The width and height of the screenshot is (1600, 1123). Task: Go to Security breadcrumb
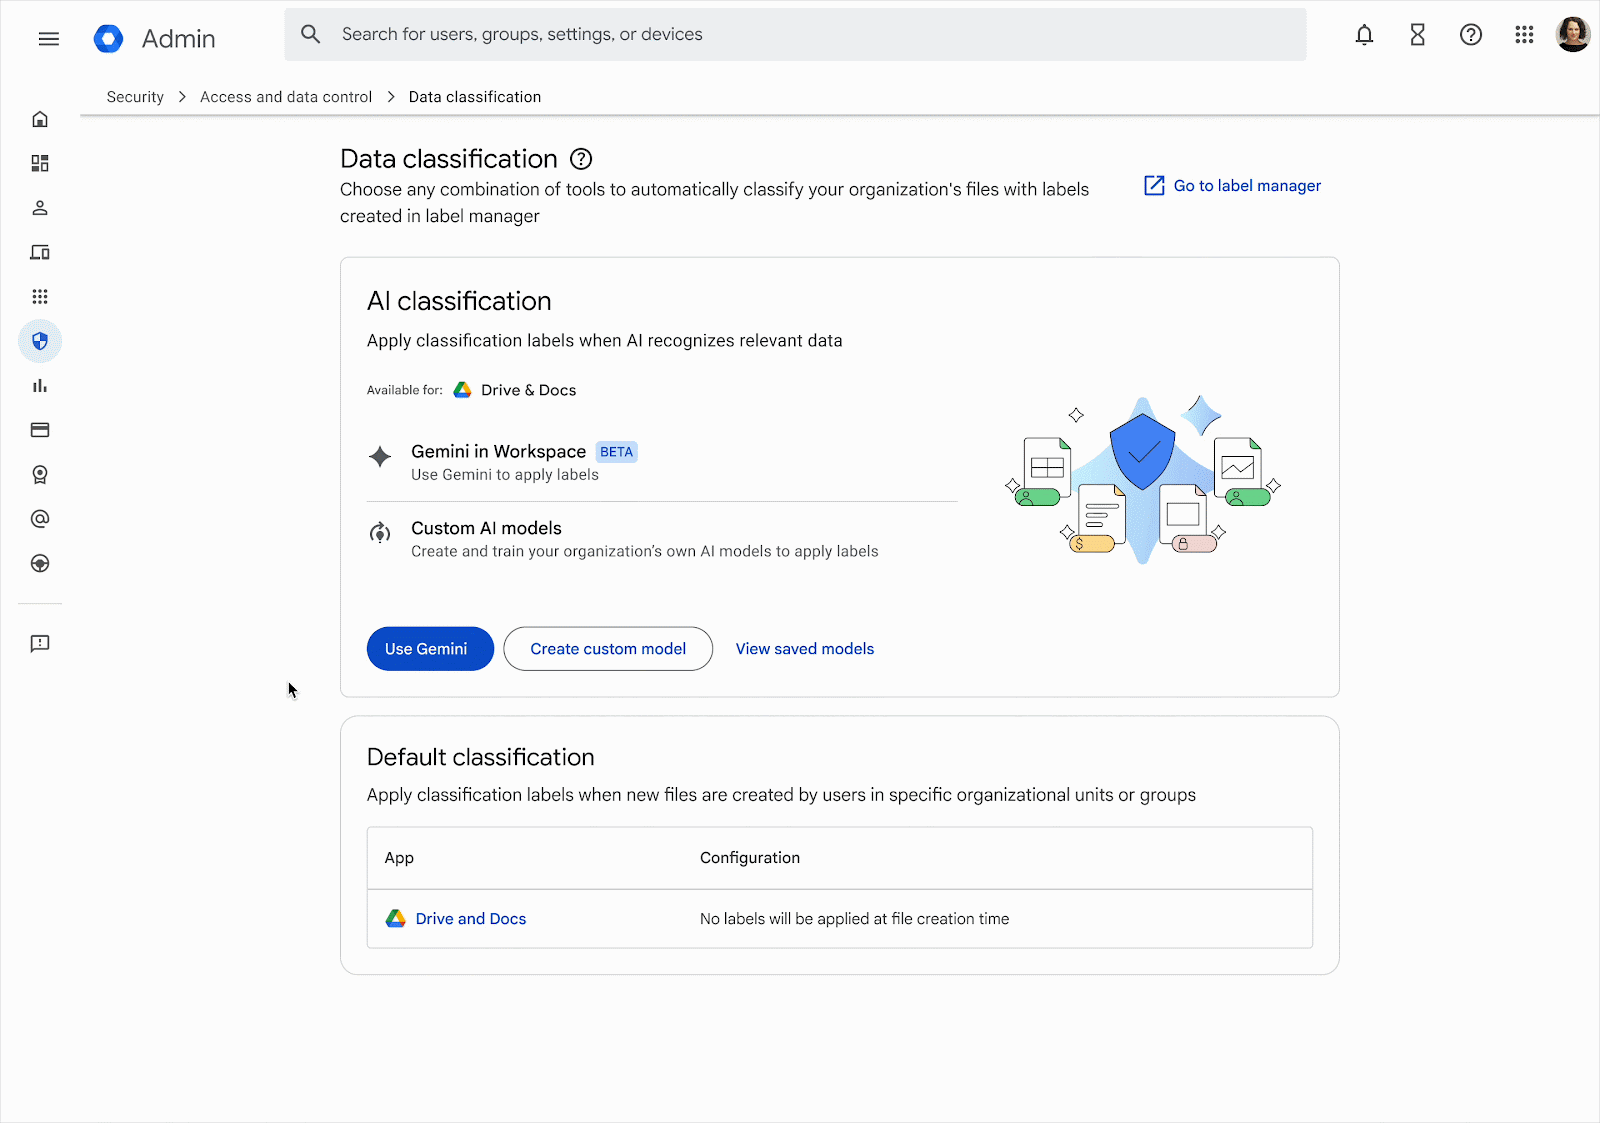click(135, 97)
